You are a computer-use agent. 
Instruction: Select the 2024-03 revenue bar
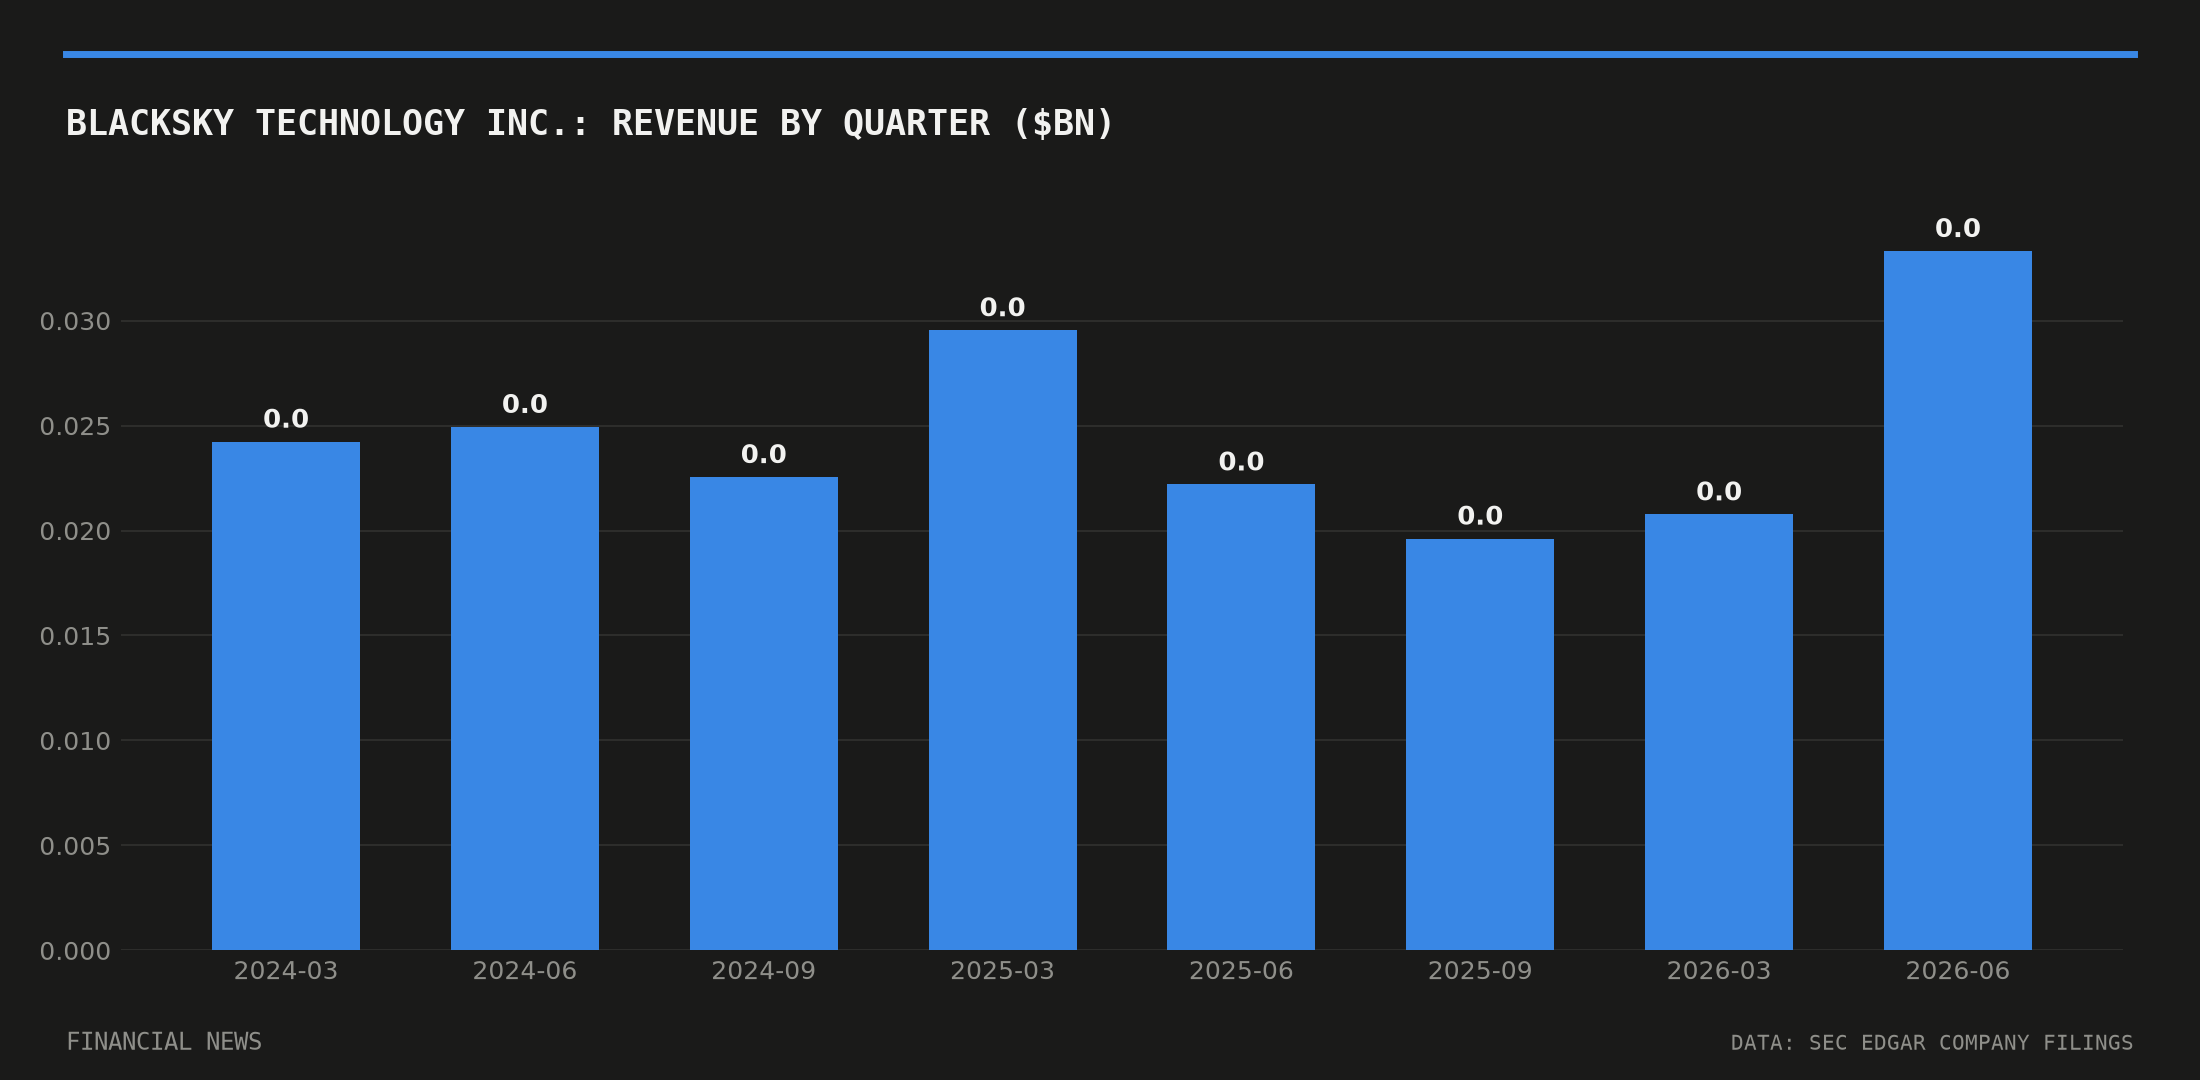pos(286,696)
